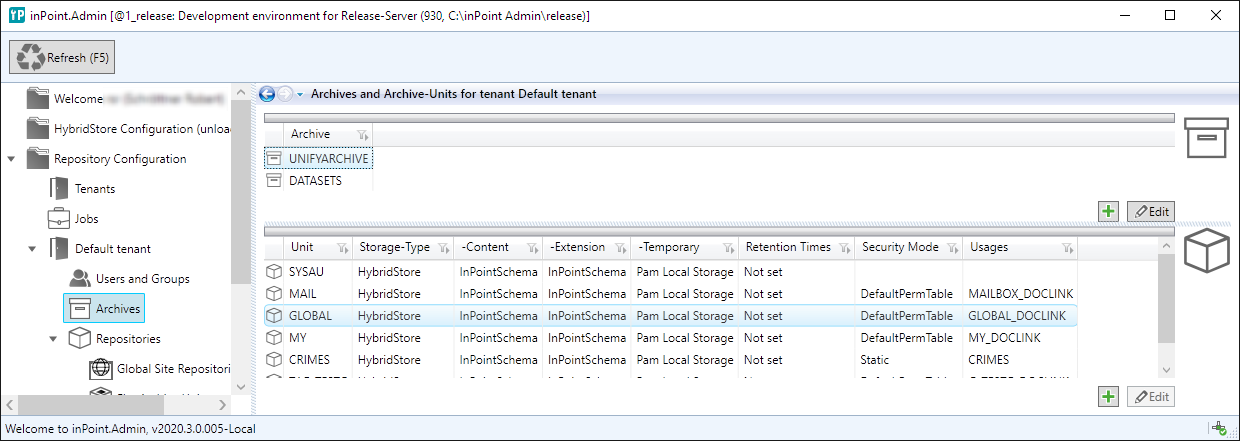Collapse the Default tenant node
The width and height of the screenshot is (1240, 441).
tap(32, 249)
